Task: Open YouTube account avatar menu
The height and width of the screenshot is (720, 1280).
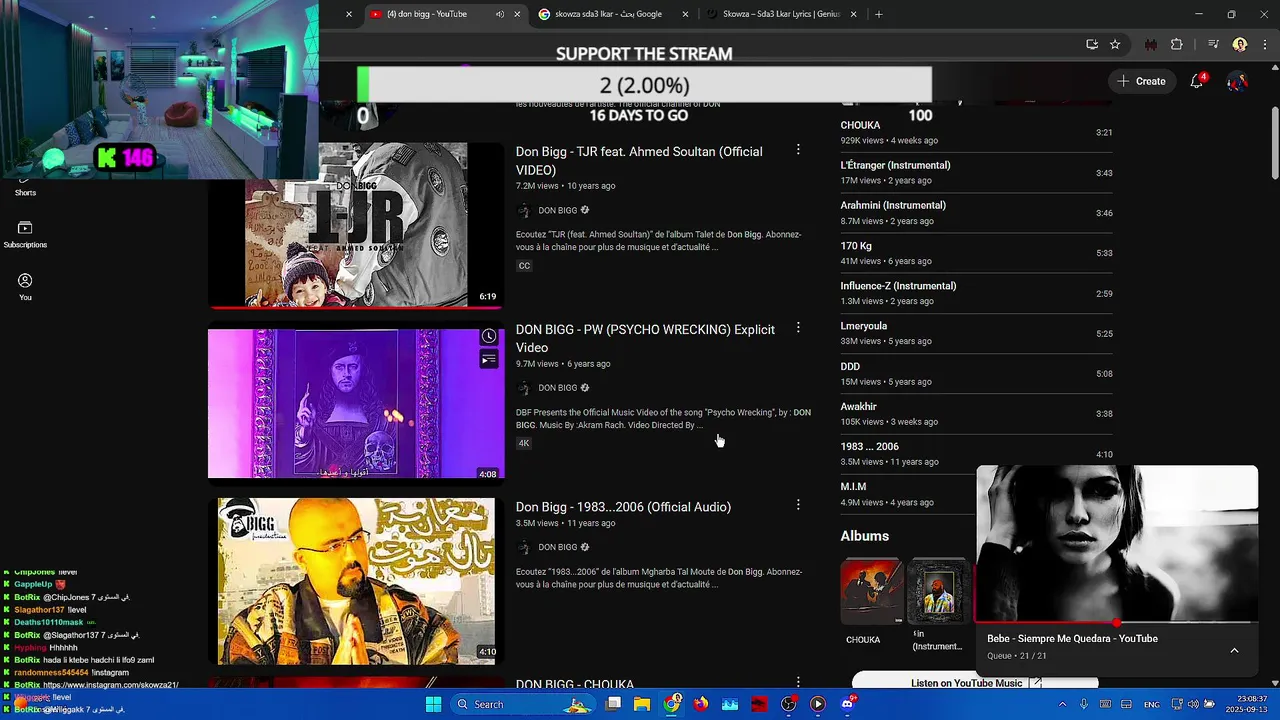Action: [x=1238, y=81]
